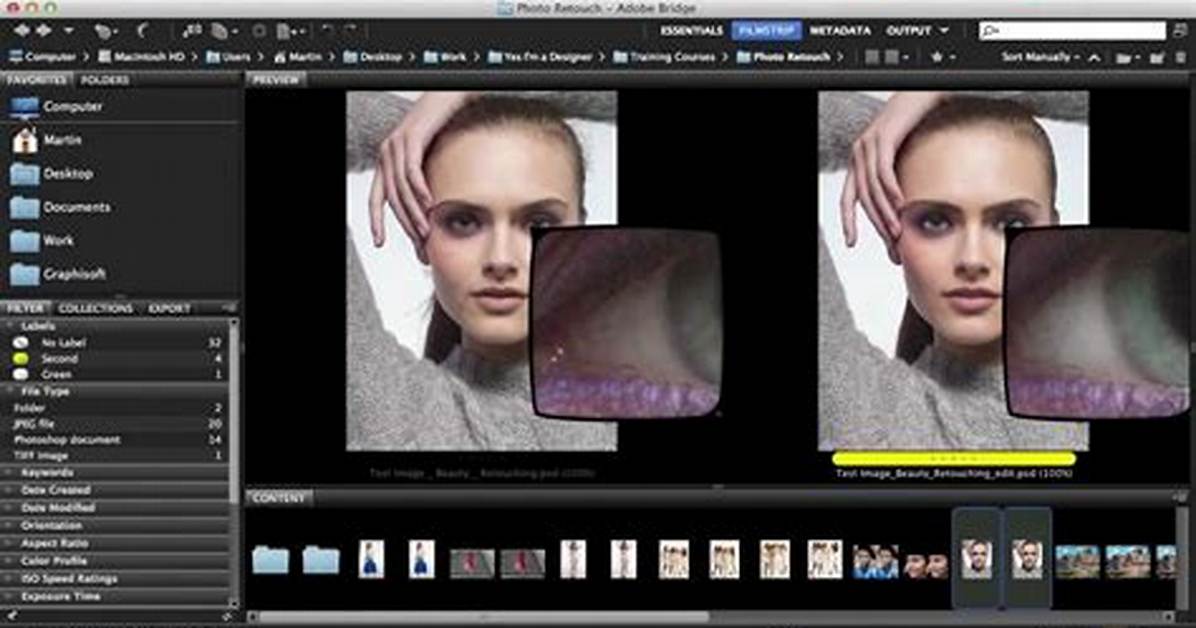
Task: Filter by Folder file type
Action: point(116,407)
